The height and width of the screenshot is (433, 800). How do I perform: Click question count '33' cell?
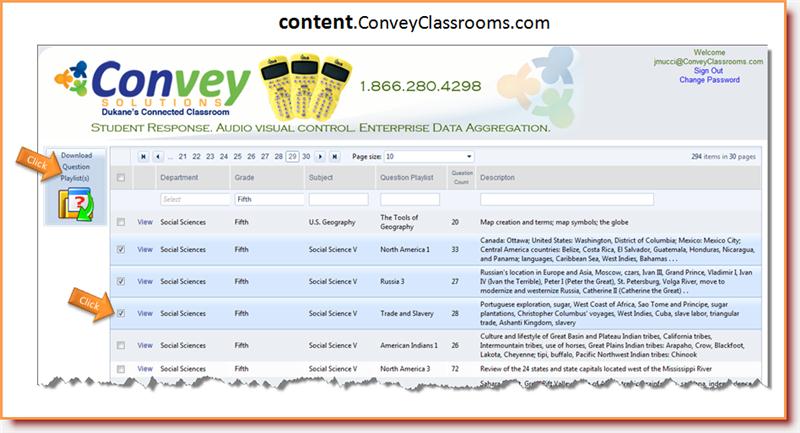coord(455,249)
